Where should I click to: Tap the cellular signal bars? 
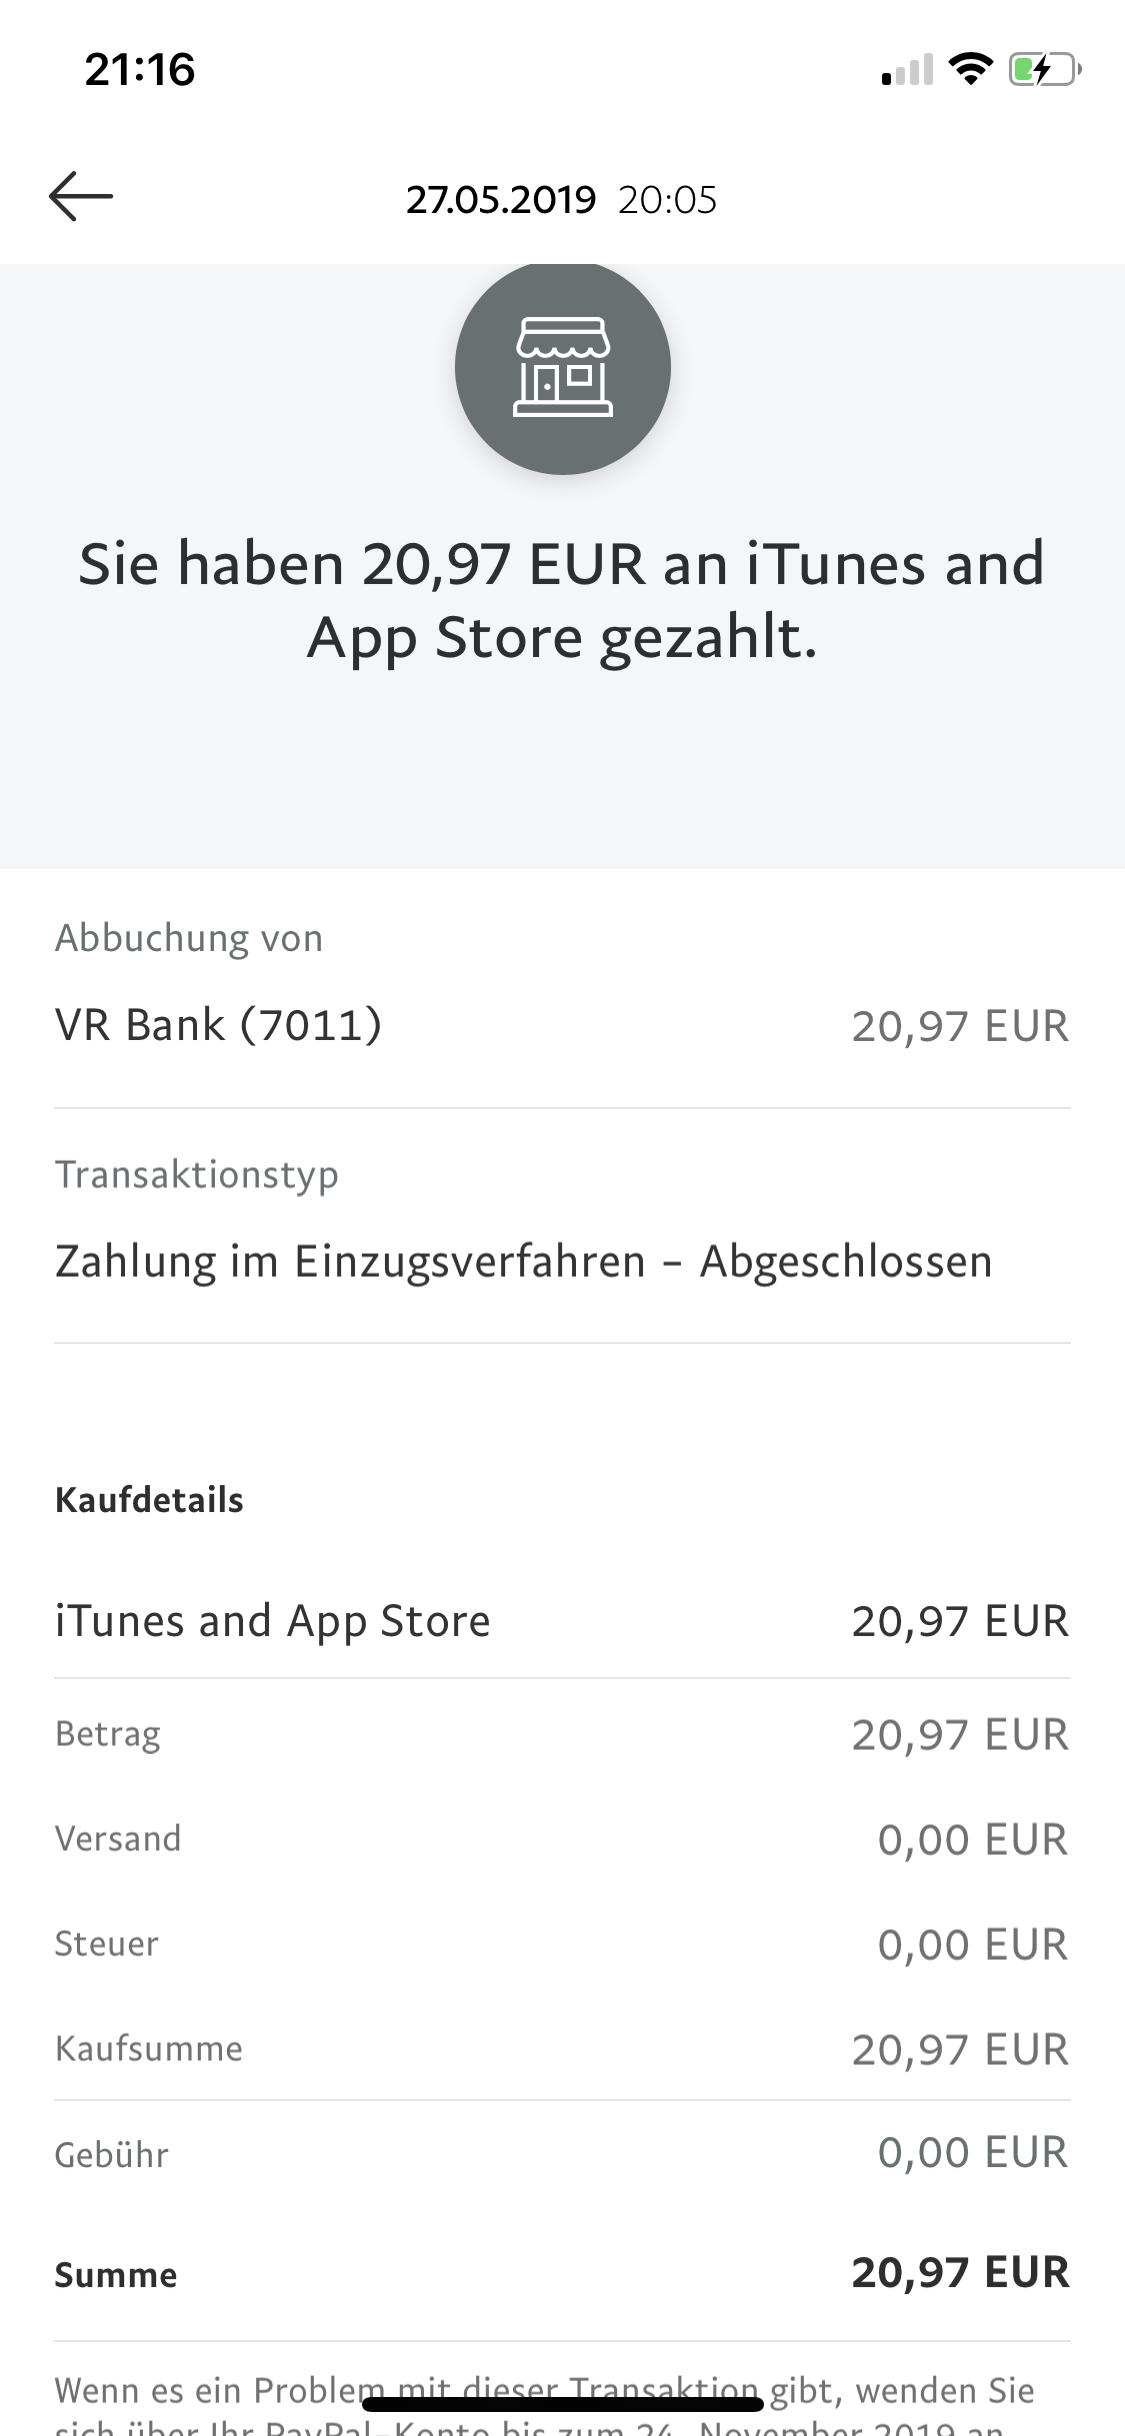pos(907,70)
